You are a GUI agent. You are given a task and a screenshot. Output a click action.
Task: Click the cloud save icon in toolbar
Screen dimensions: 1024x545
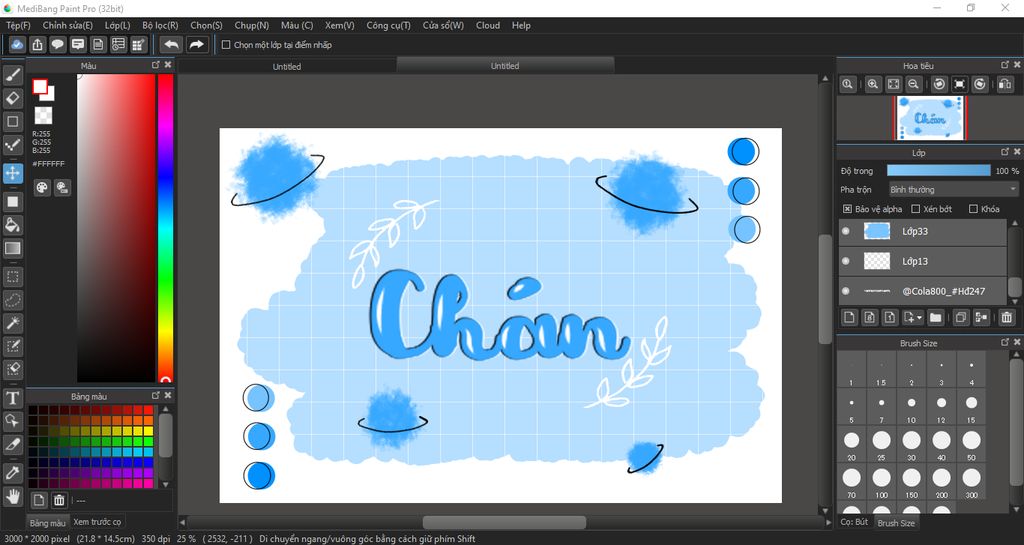coord(17,44)
